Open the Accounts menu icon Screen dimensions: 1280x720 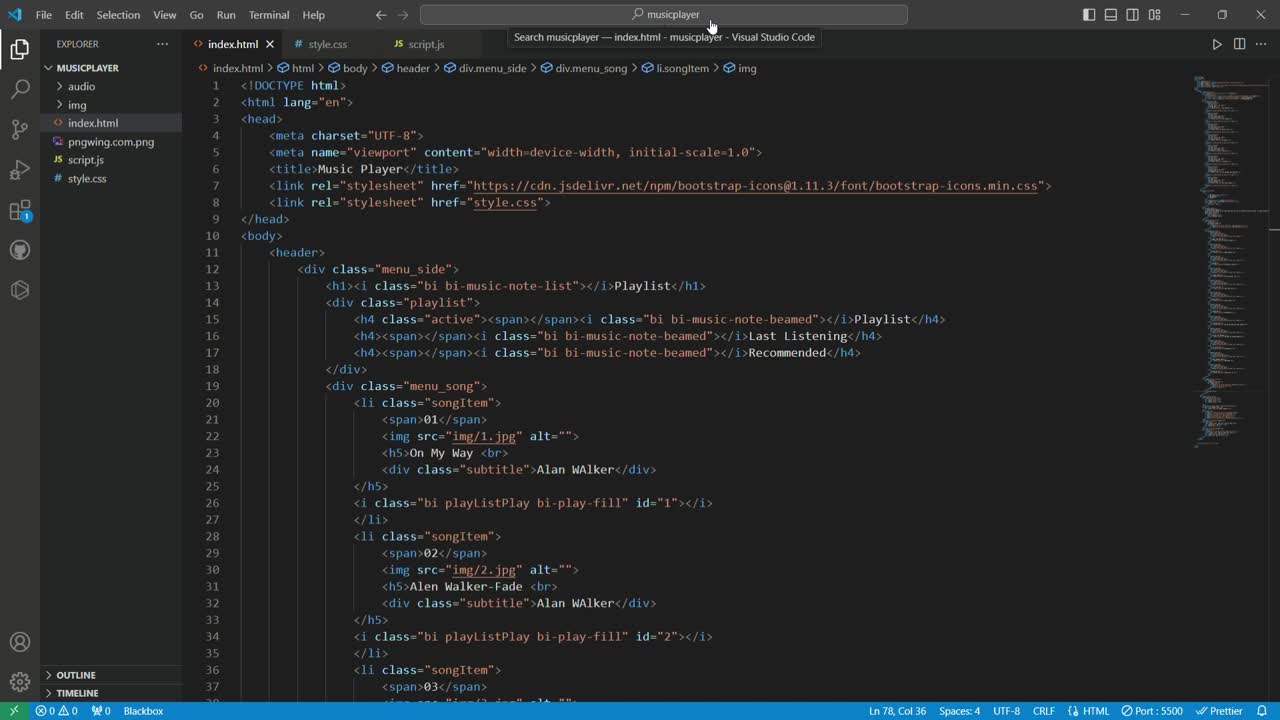20,642
